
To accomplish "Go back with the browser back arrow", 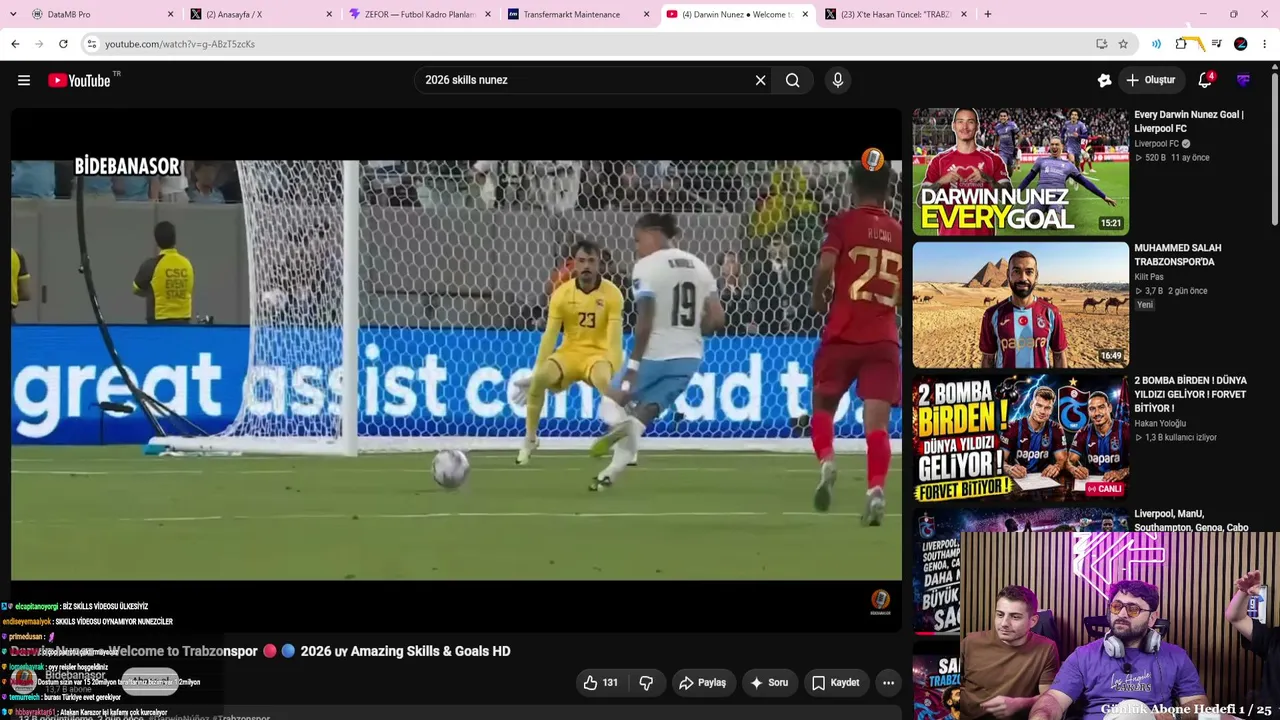I will coord(15,44).
